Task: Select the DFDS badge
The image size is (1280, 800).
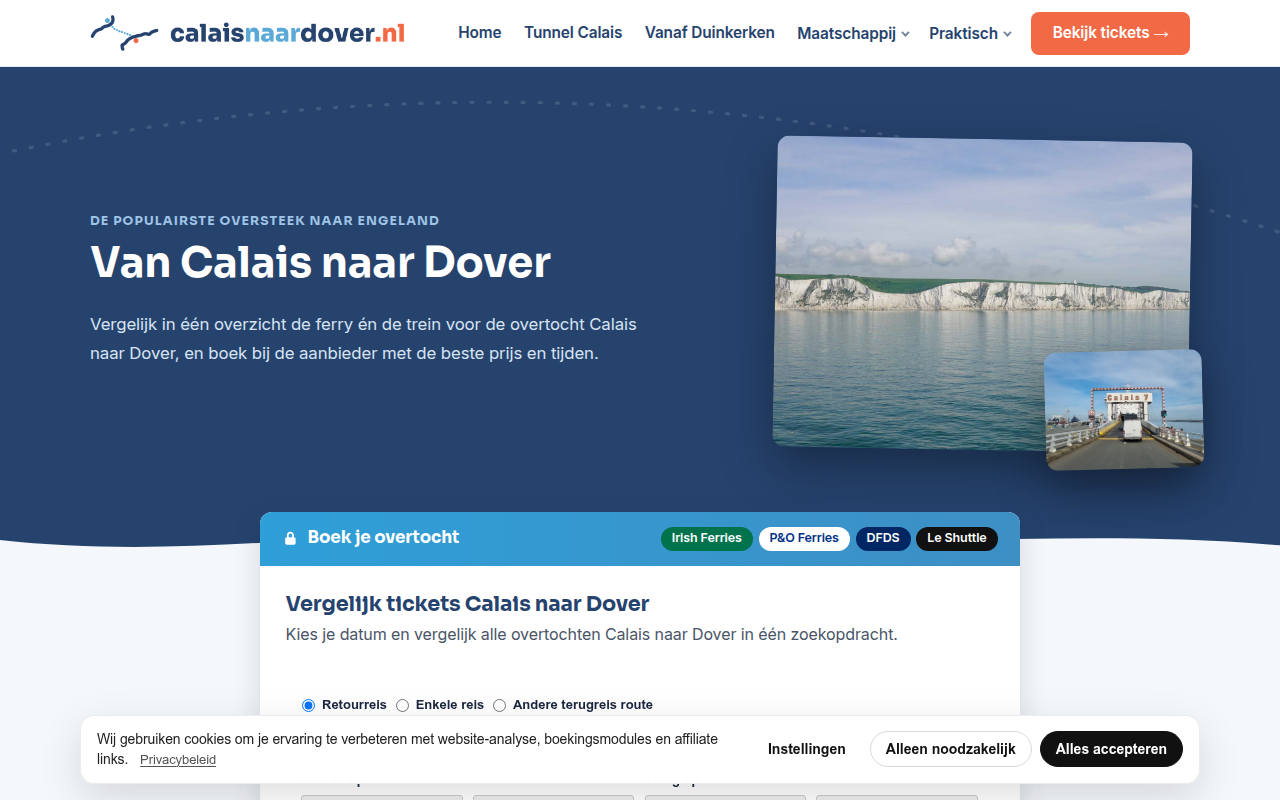Action: pyautogui.click(x=883, y=538)
